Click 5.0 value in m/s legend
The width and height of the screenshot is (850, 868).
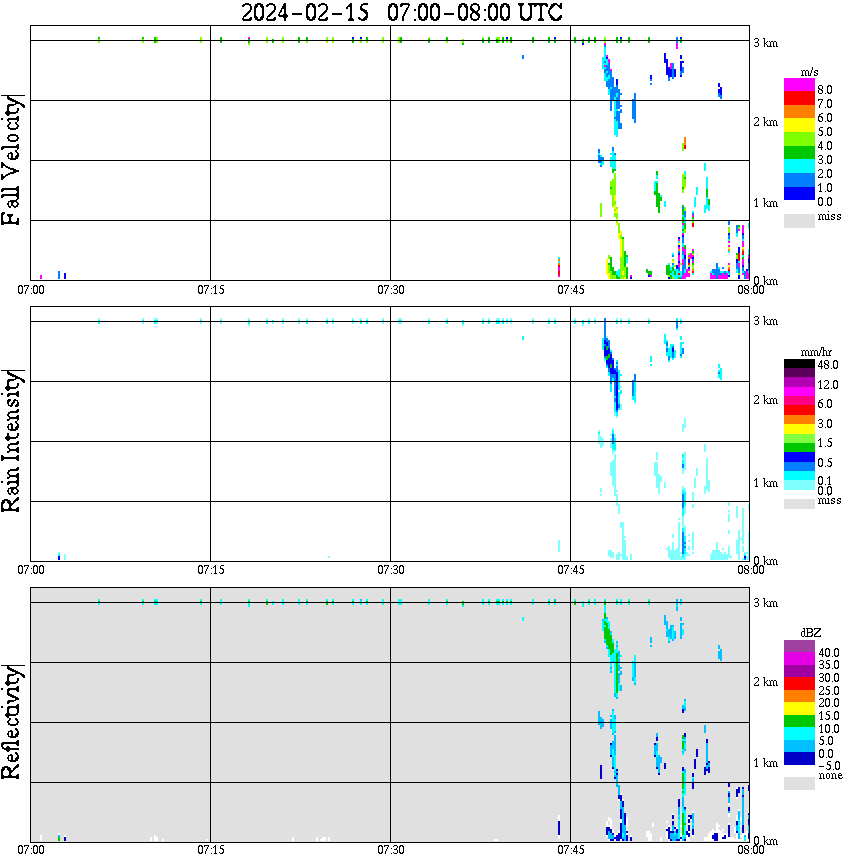pos(825,132)
